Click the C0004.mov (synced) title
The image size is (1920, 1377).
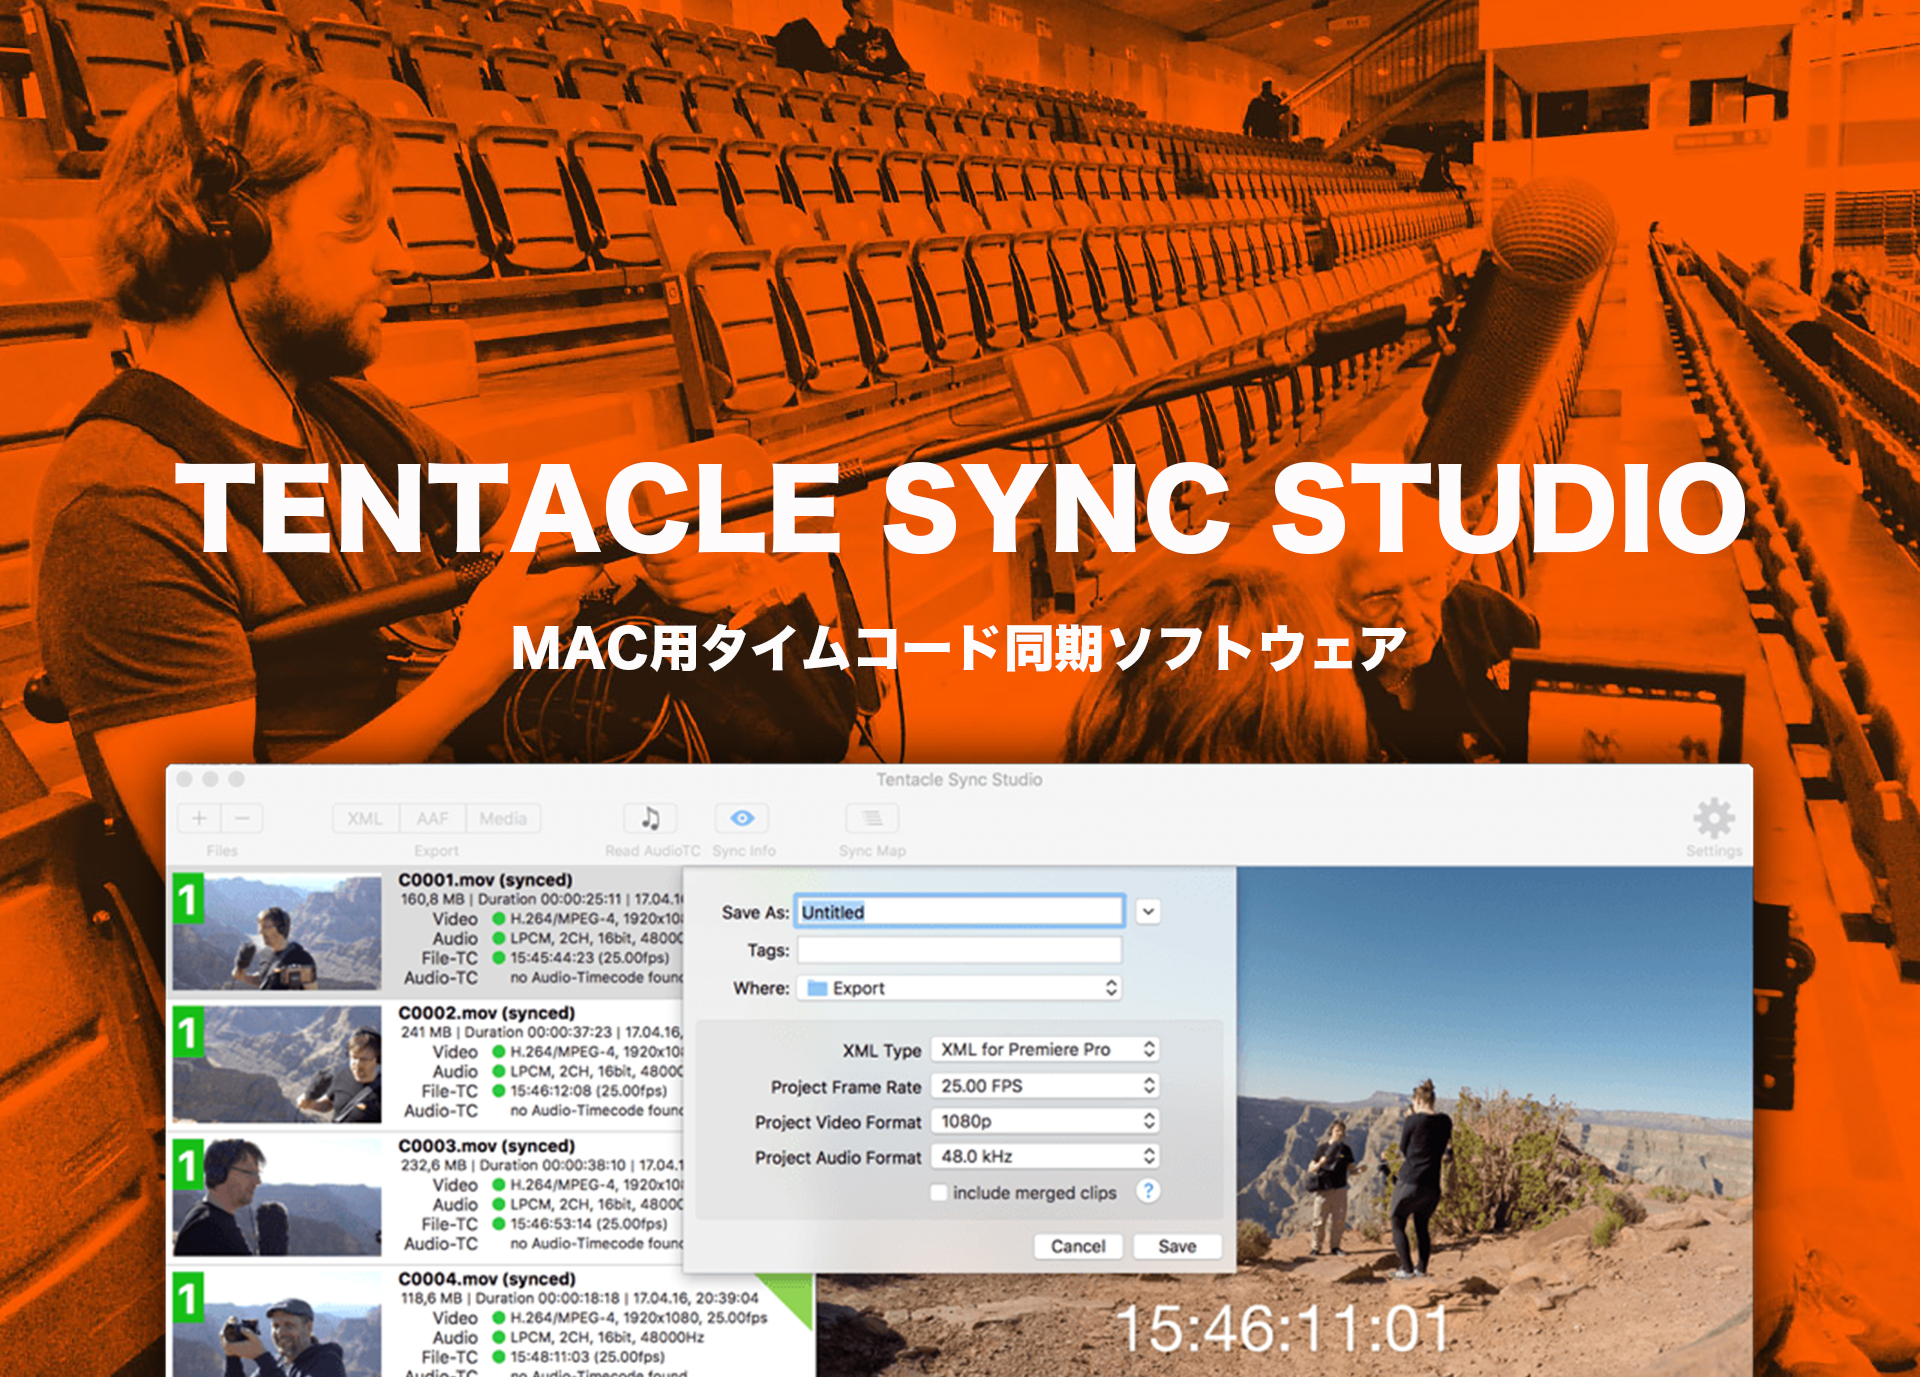point(487,1279)
